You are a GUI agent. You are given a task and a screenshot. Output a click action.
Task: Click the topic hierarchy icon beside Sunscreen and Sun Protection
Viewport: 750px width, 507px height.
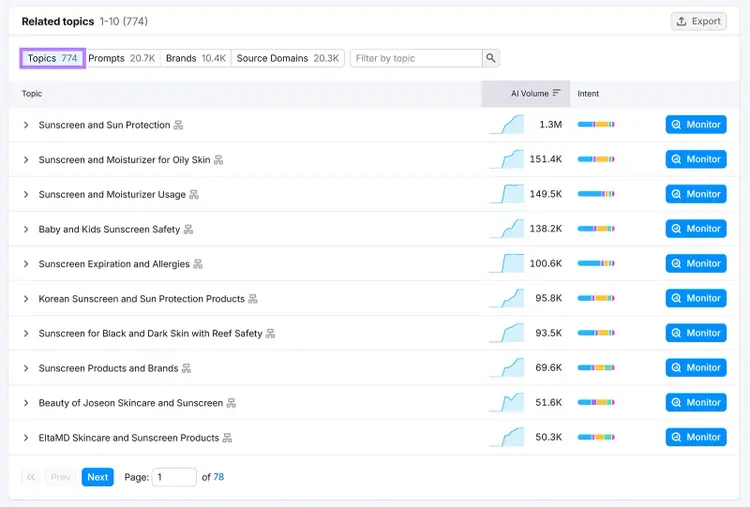[x=178, y=125]
